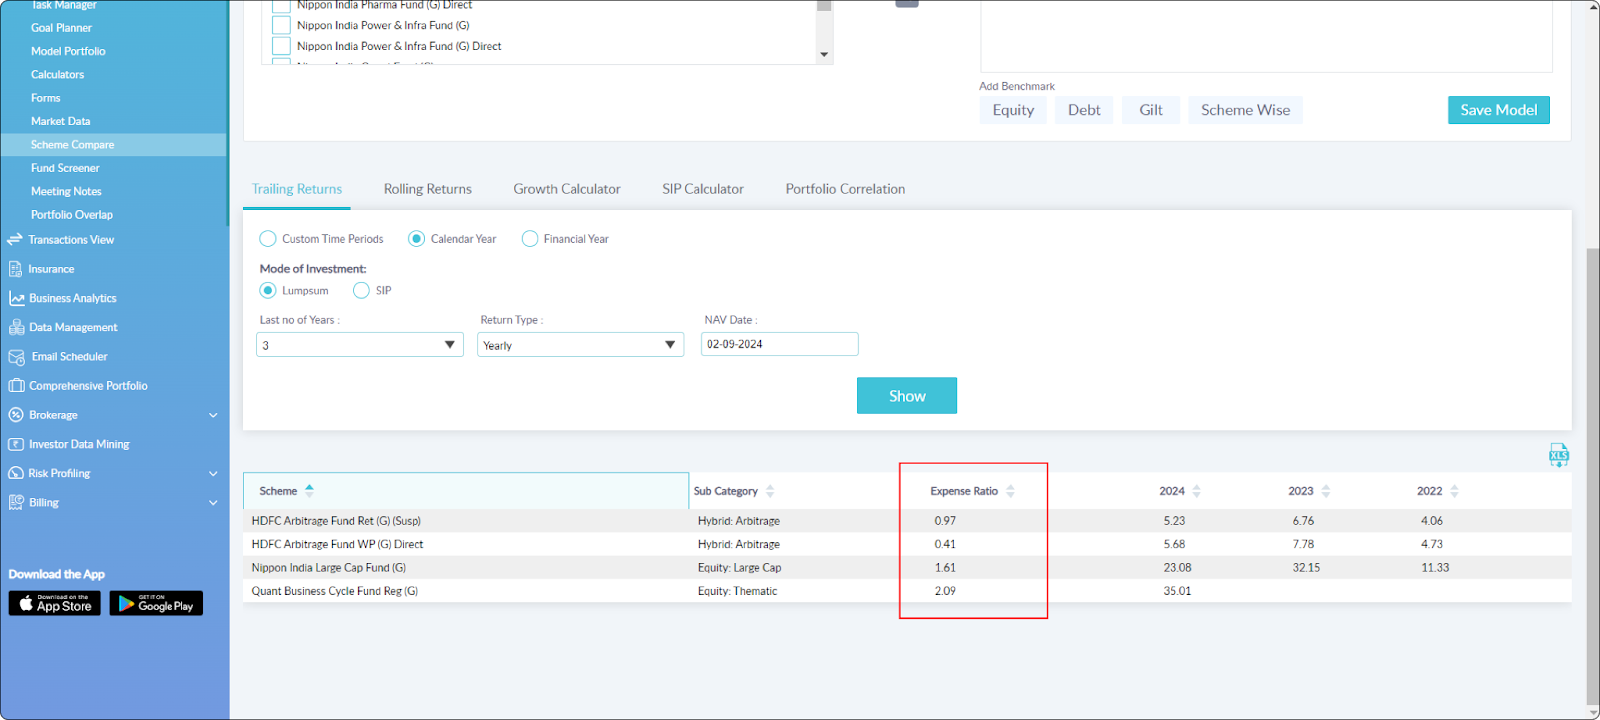Click the Transactions View arrows icon
This screenshot has height=720, width=1600.
(15, 240)
